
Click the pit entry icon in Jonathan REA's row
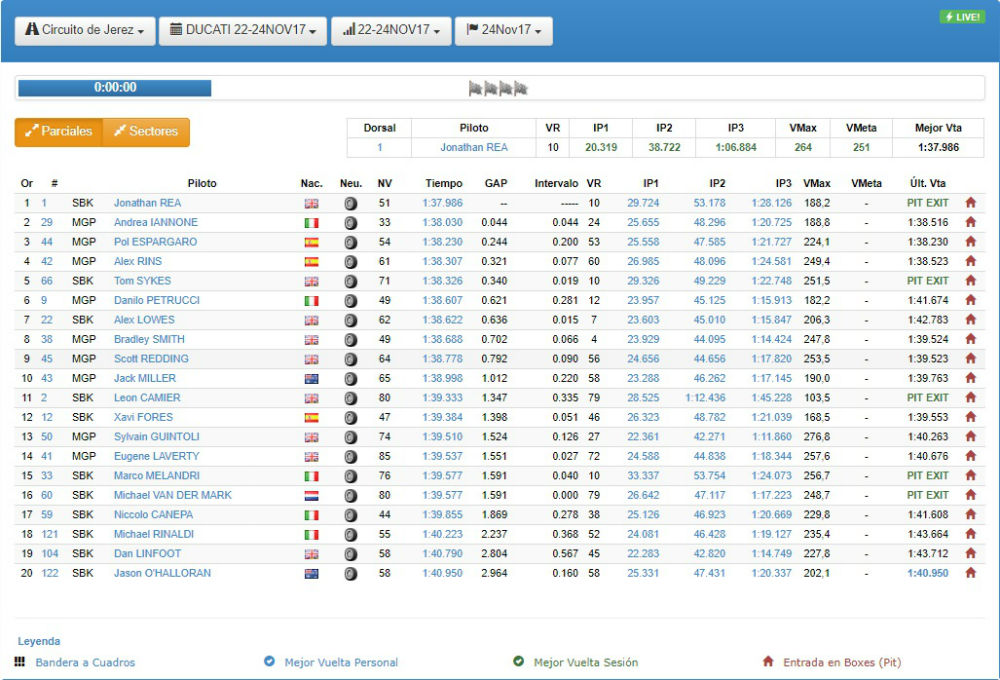970,203
